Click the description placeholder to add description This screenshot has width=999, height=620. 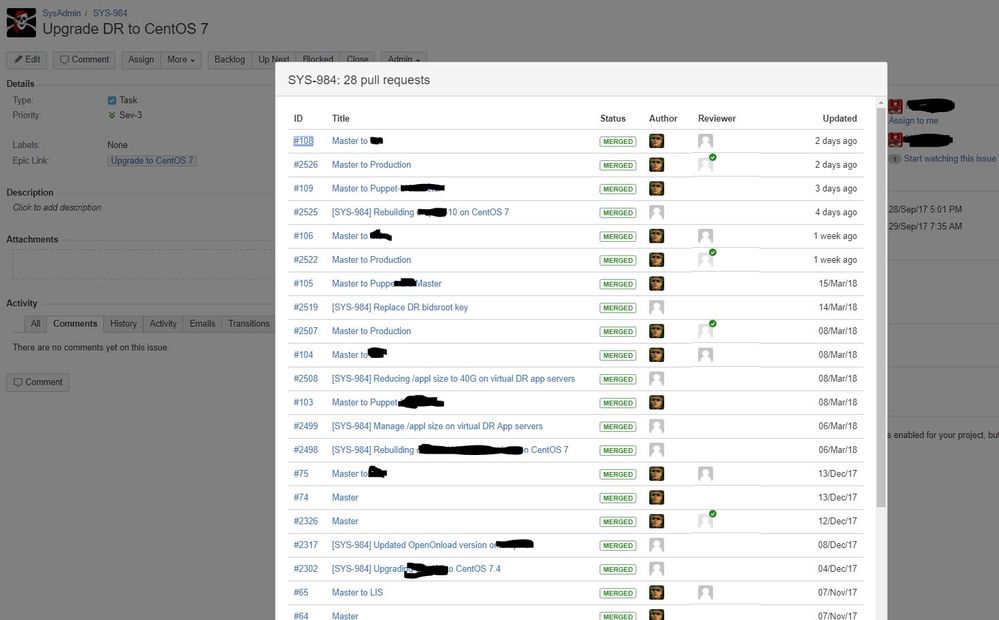coord(57,208)
